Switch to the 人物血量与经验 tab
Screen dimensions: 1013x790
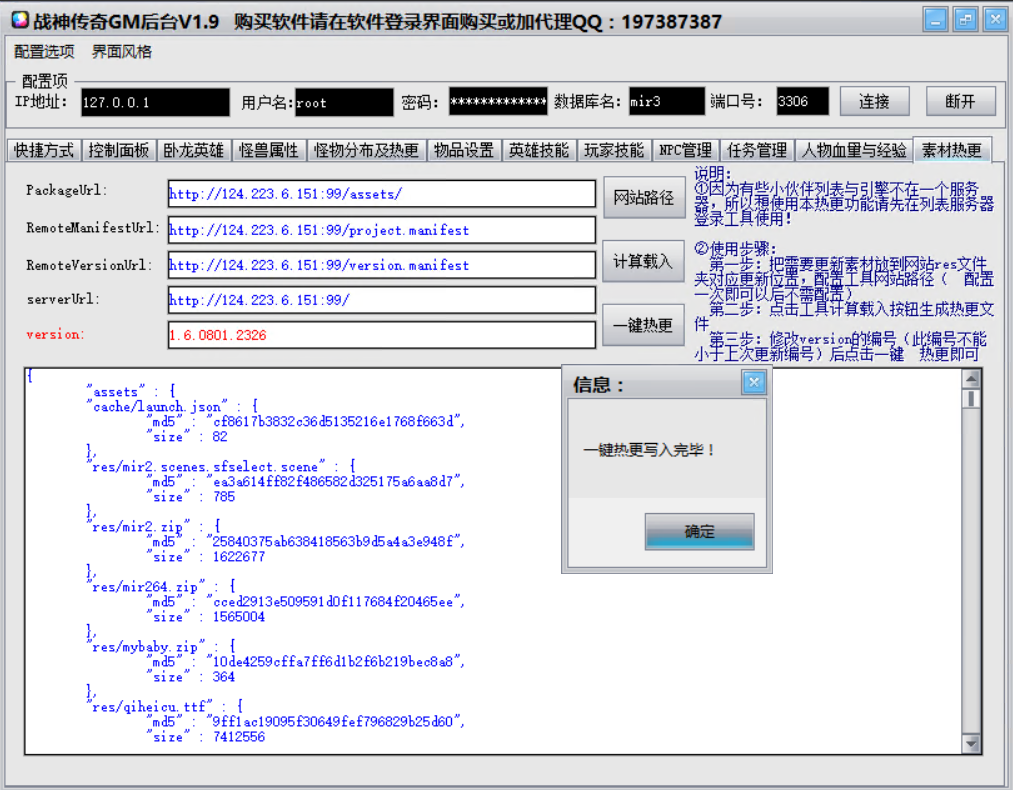[853, 151]
